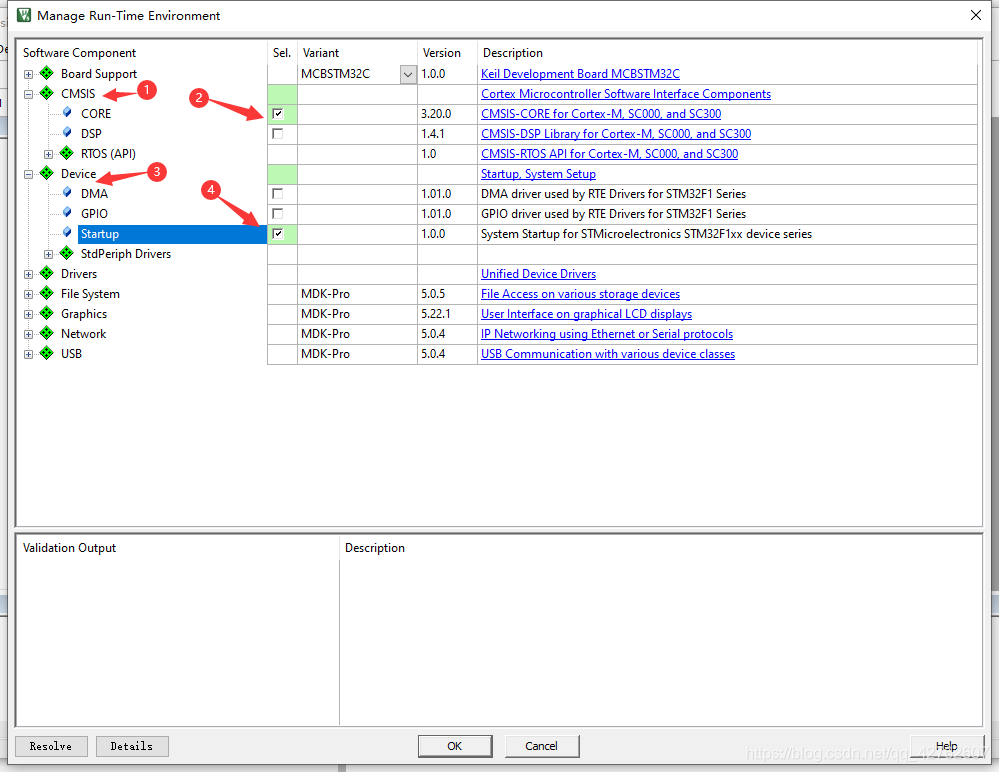The height and width of the screenshot is (772, 999).
Task: Click the Board Support green diamond icon
Action: [47, 73]
